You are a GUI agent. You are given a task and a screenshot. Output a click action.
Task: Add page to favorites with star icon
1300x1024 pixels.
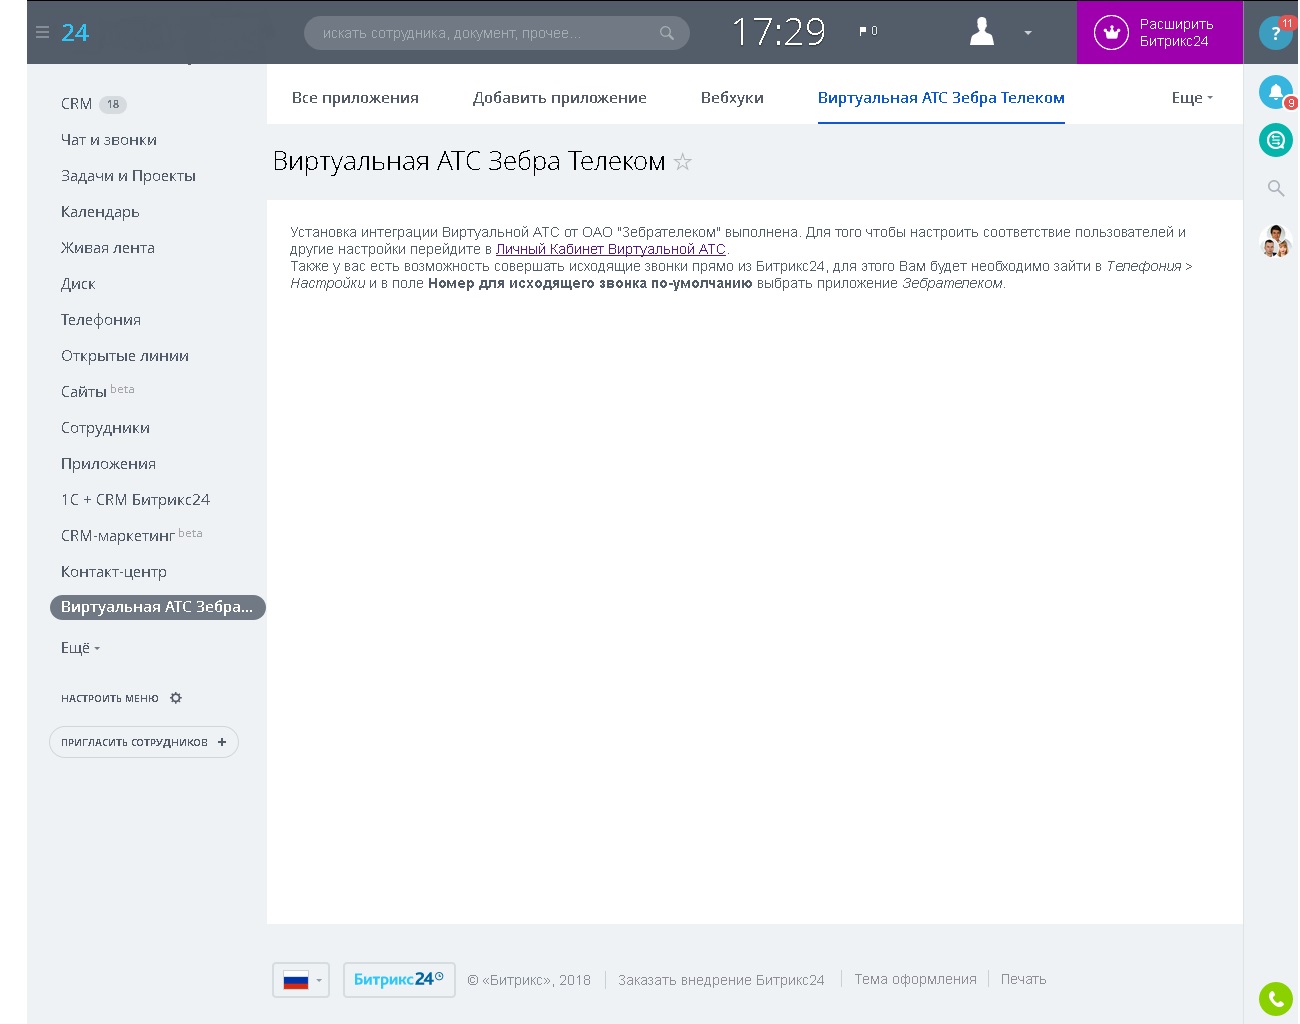click(x=683, y=161)
